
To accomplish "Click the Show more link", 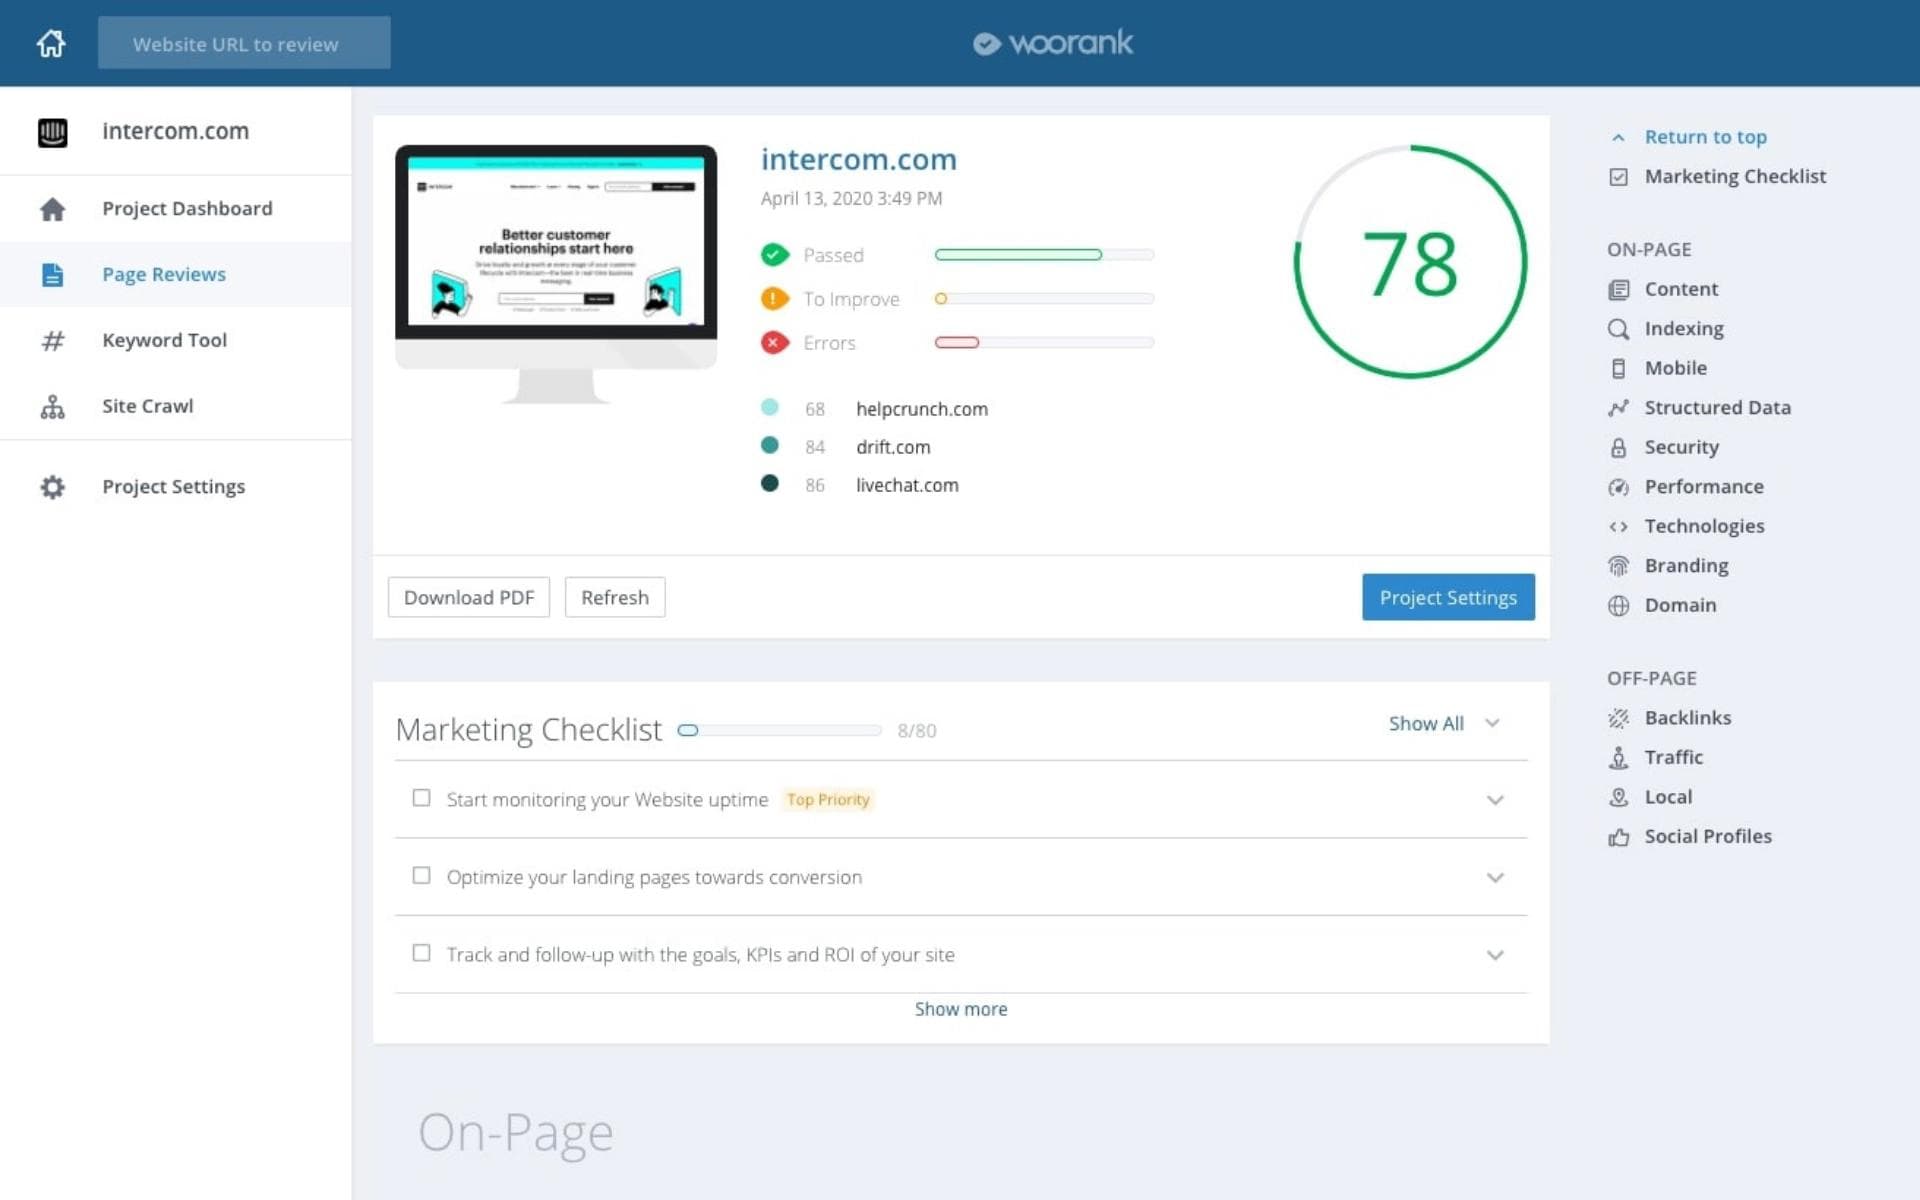I will pyautogui.click(x=961, y=1009).
